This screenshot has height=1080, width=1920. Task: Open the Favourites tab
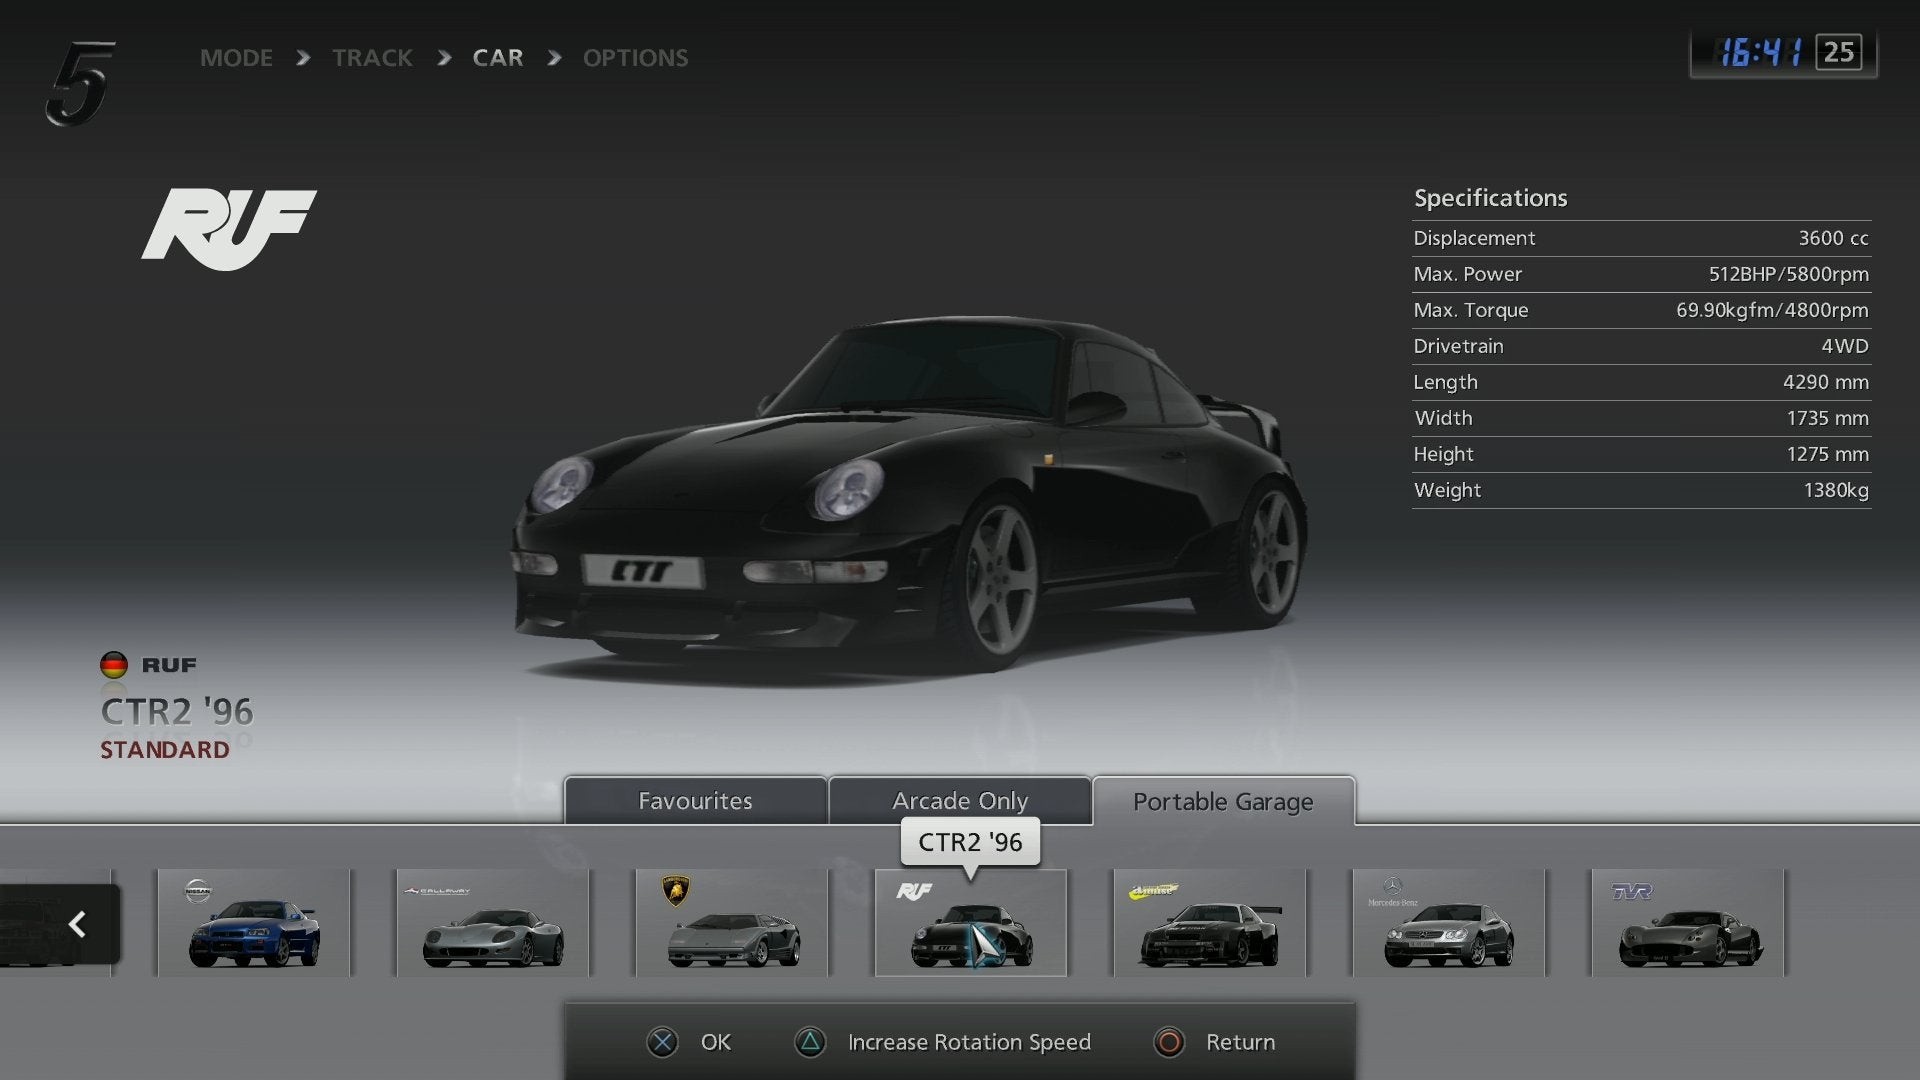(x=695, y=801)
